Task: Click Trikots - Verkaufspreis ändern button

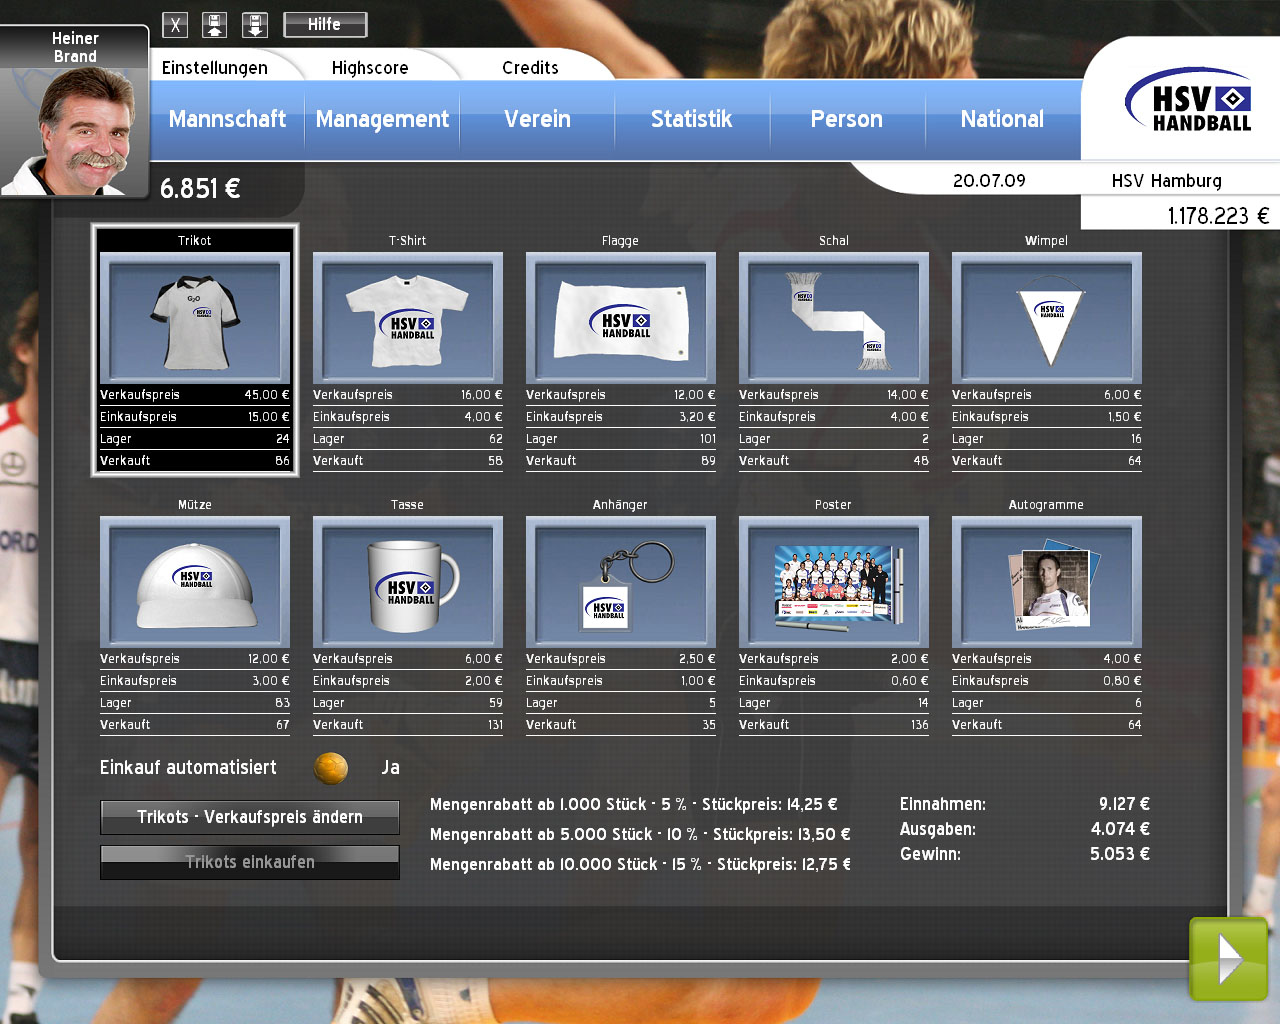Action: click(x=250, y=817)
